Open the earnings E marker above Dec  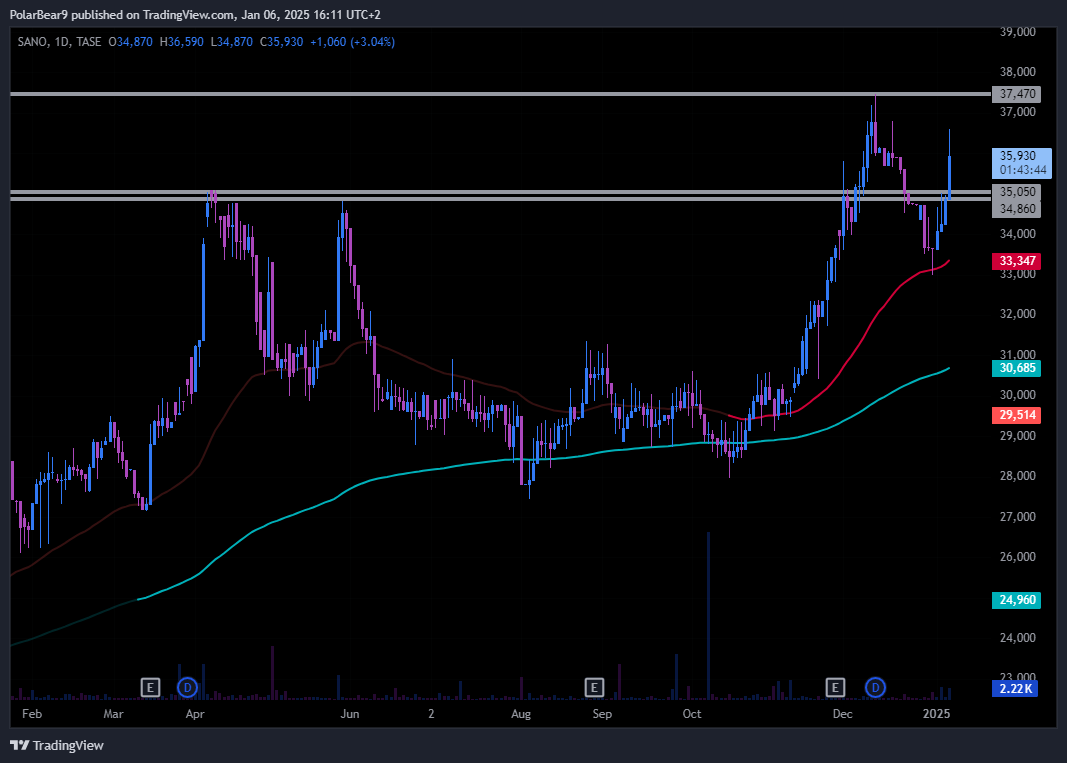tap(835, 687)
